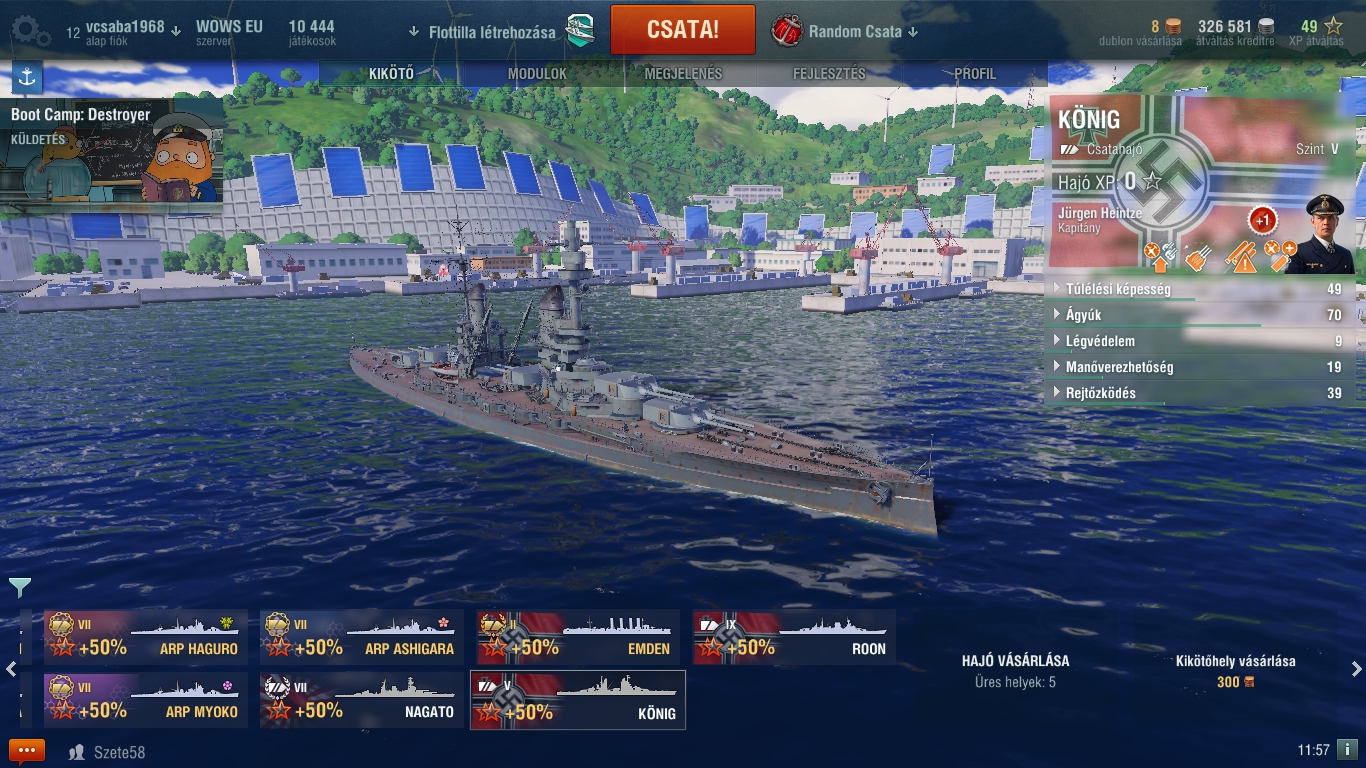
Task: Open contacts icon beside Szete58
Action: pyautogui.click(x=76, y=752)
